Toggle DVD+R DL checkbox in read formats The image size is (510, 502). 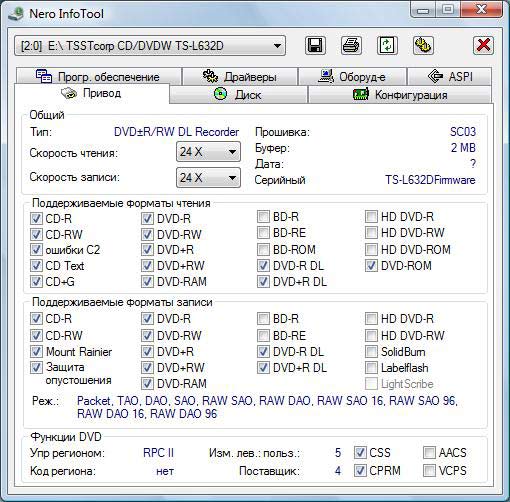click(263, 282)
